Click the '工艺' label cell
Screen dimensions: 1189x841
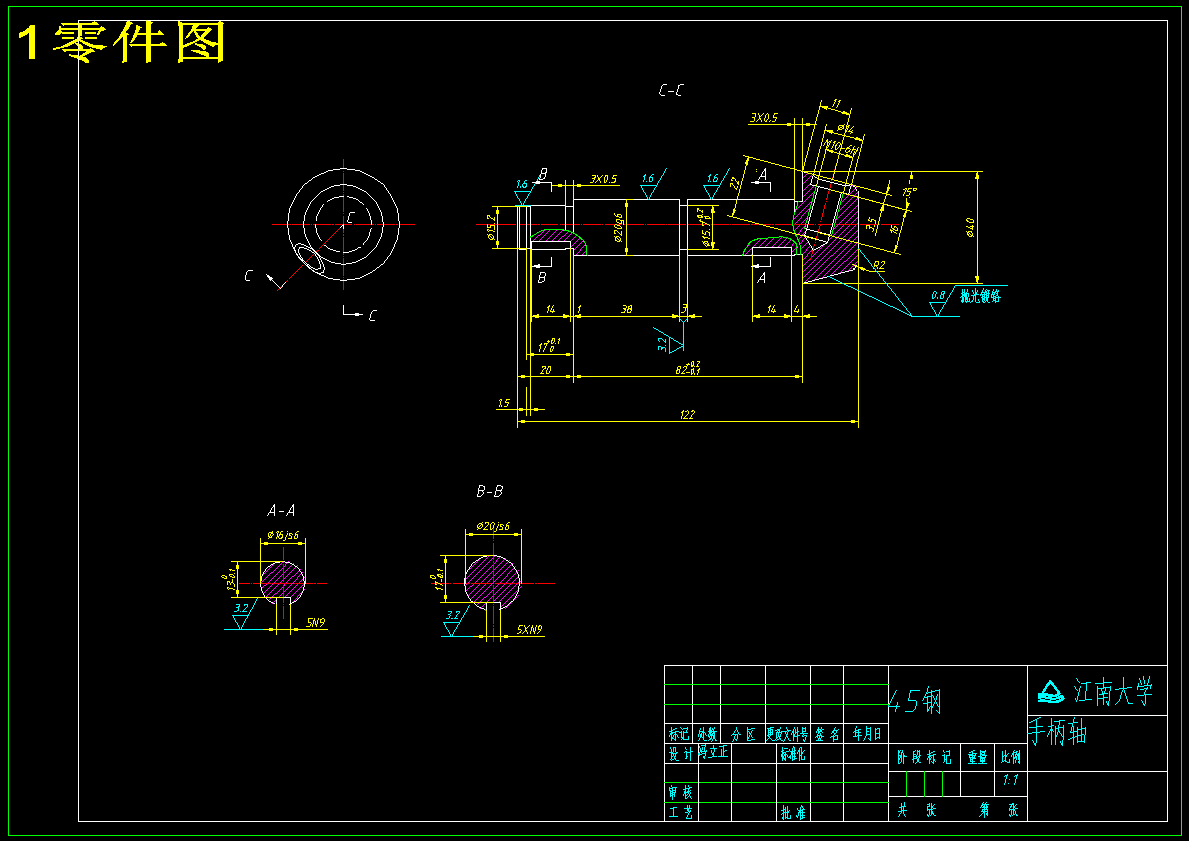(680, 812)
